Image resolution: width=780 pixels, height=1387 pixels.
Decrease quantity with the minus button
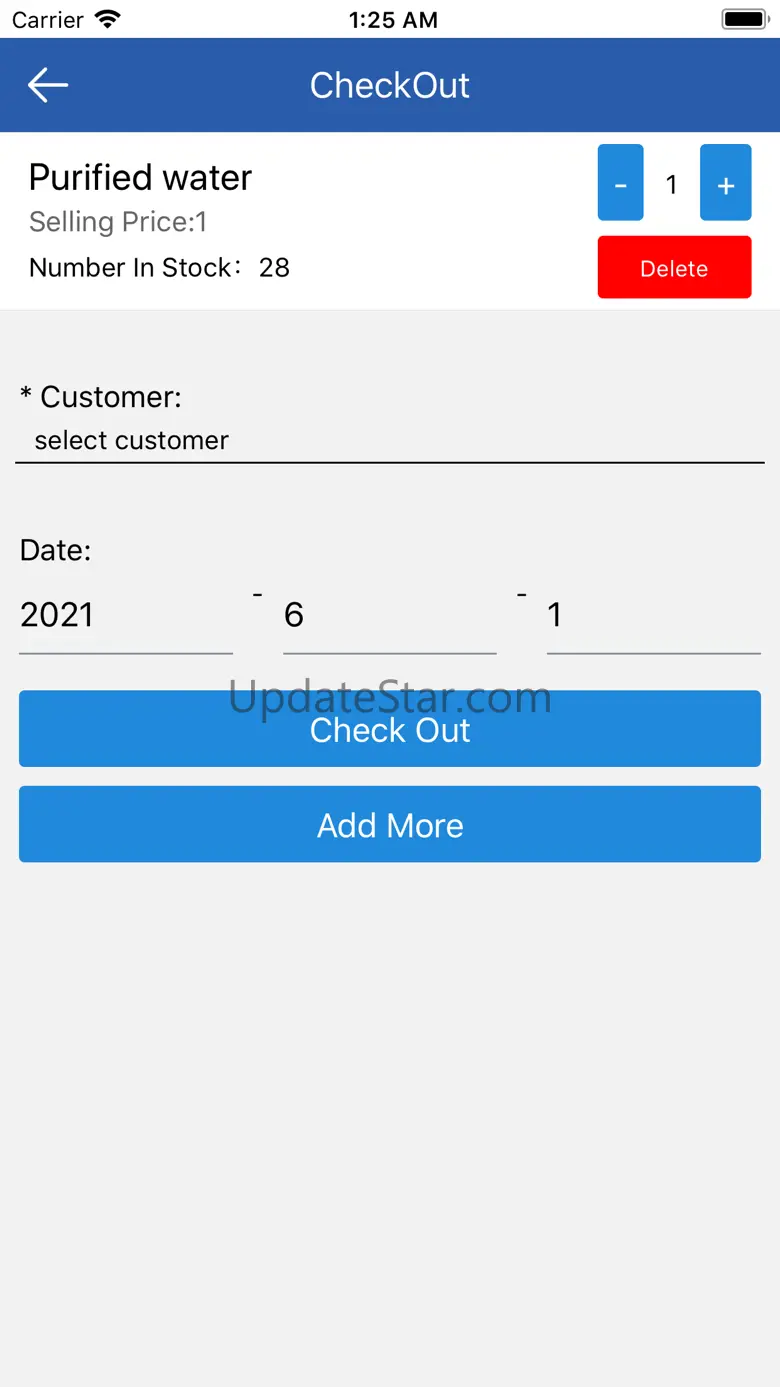click(620, 183)
